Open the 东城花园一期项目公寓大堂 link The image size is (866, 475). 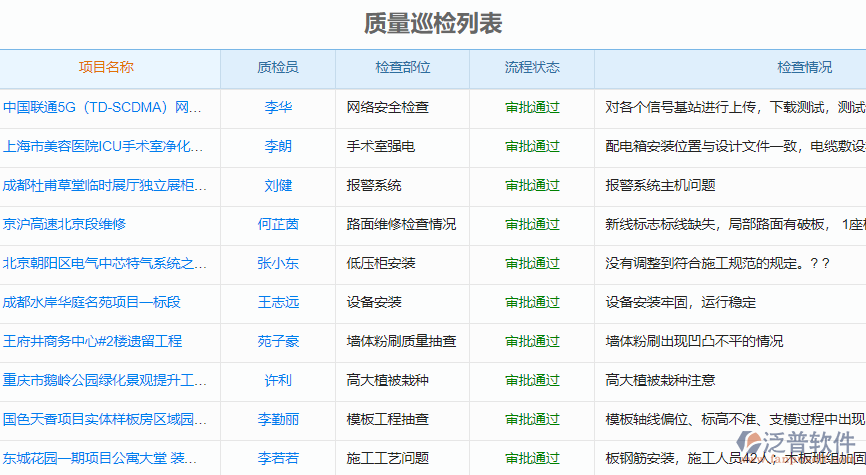pyautogui.click(x=104, y=458)
